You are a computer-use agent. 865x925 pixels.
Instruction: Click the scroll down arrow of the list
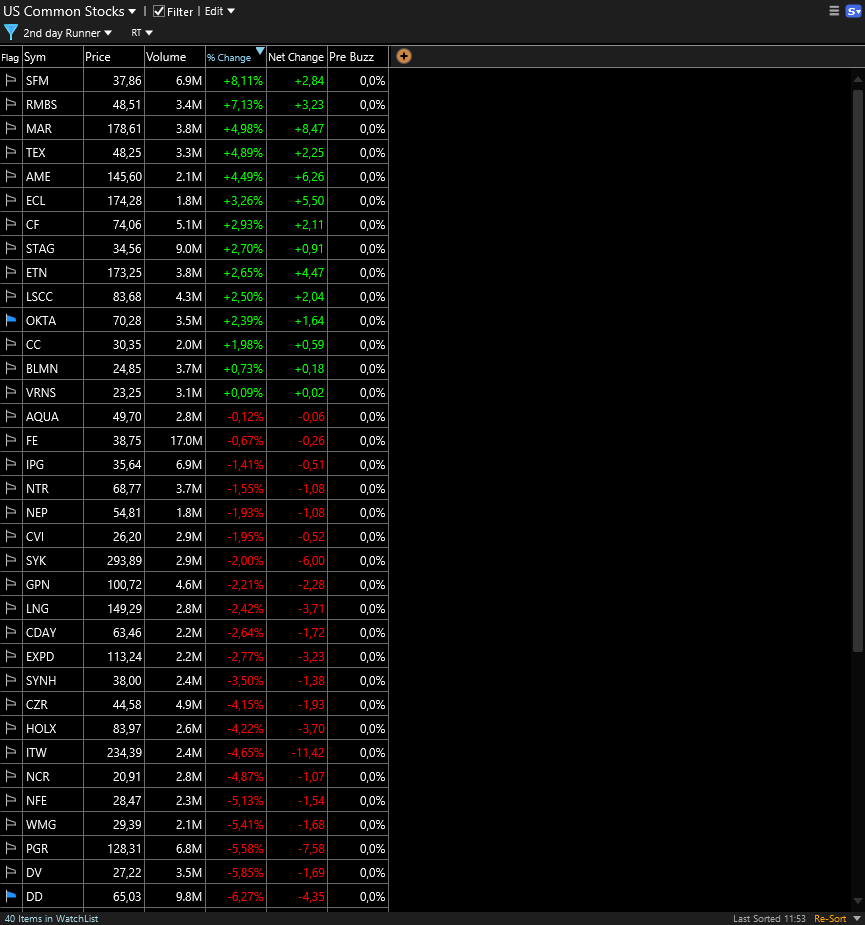coord(857,901)
